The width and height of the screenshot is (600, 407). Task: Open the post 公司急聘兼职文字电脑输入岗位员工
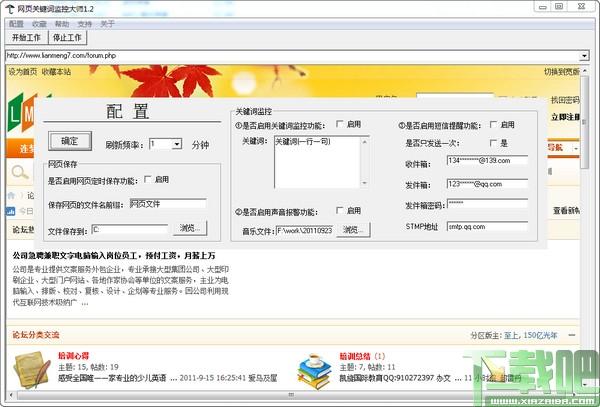coord(114,256)
